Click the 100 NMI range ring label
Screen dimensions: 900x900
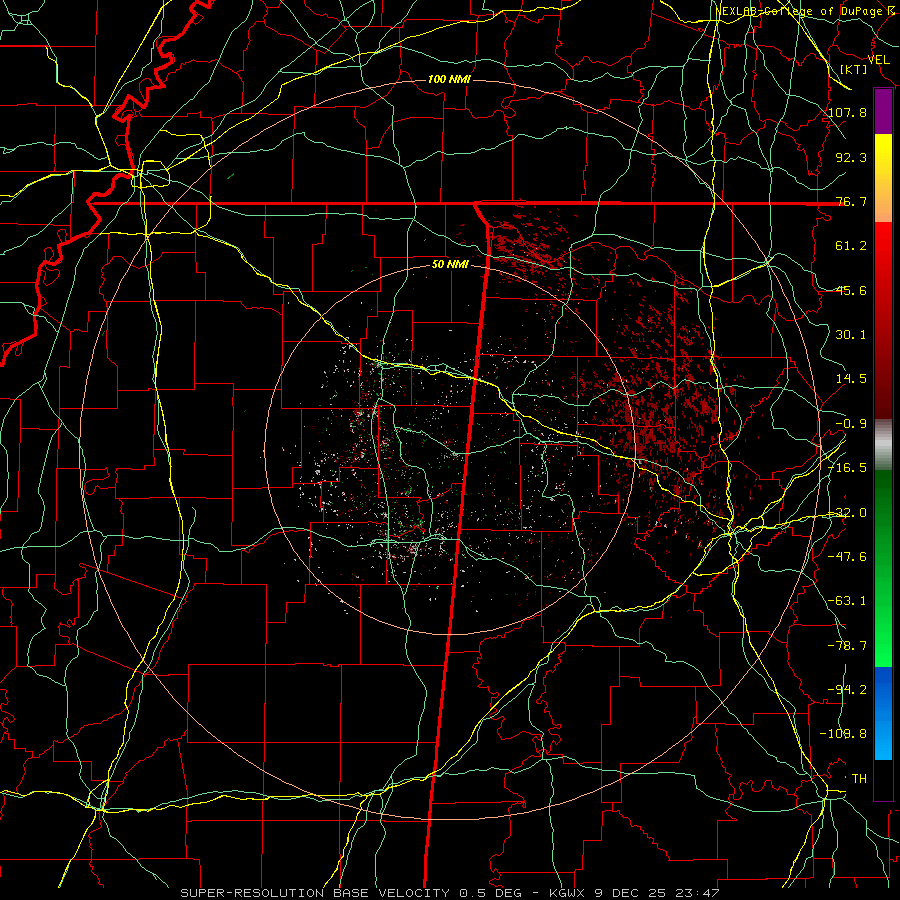click(x=449, y=79)
